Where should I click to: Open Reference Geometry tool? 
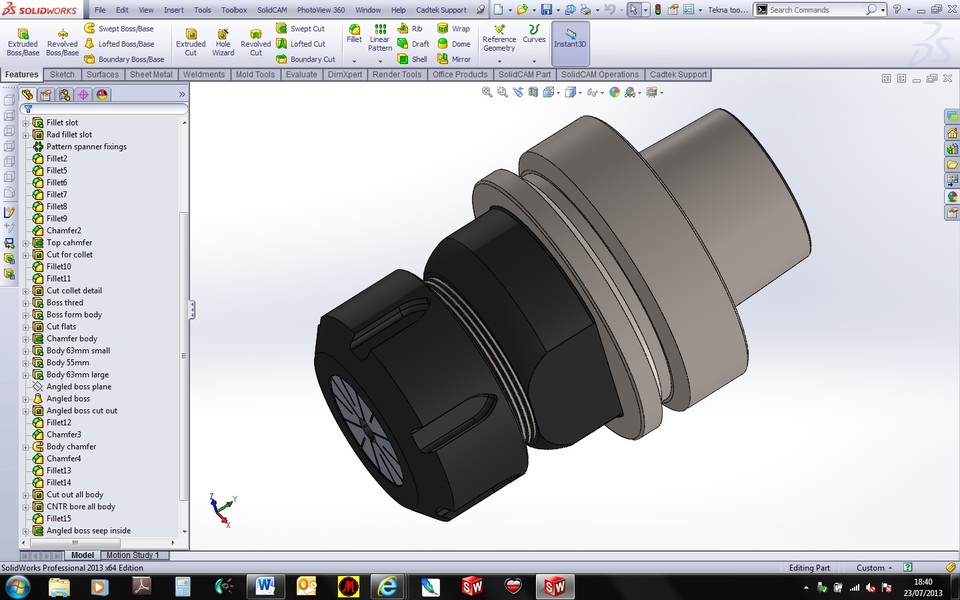coord(498,38)
